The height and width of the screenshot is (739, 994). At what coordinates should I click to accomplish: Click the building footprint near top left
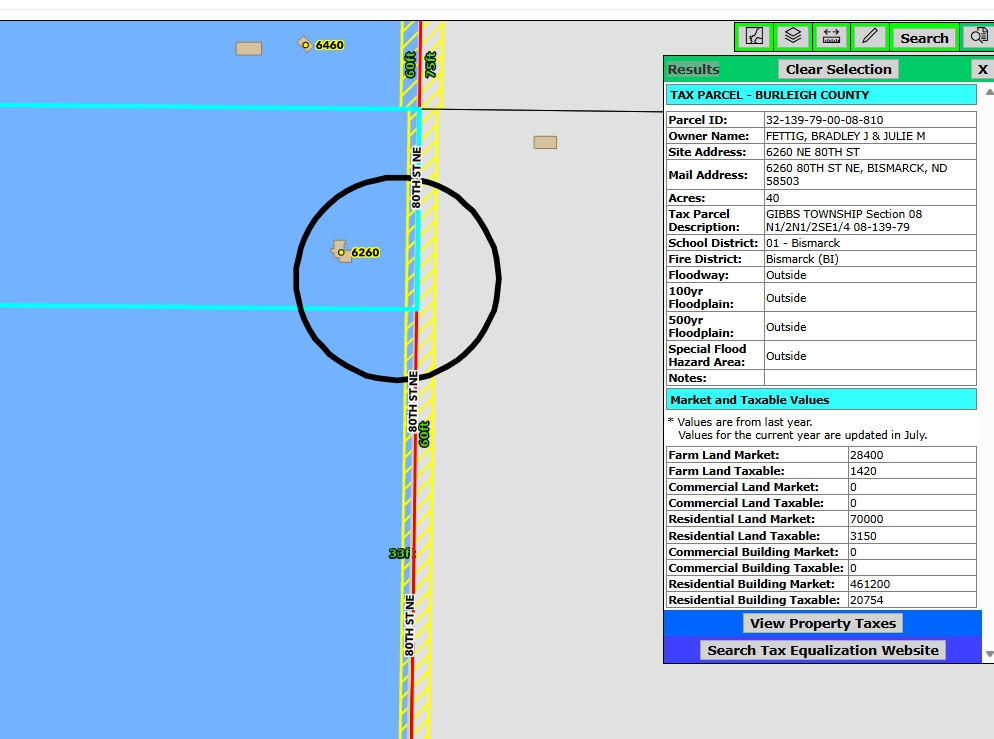(x=249, y=48)
